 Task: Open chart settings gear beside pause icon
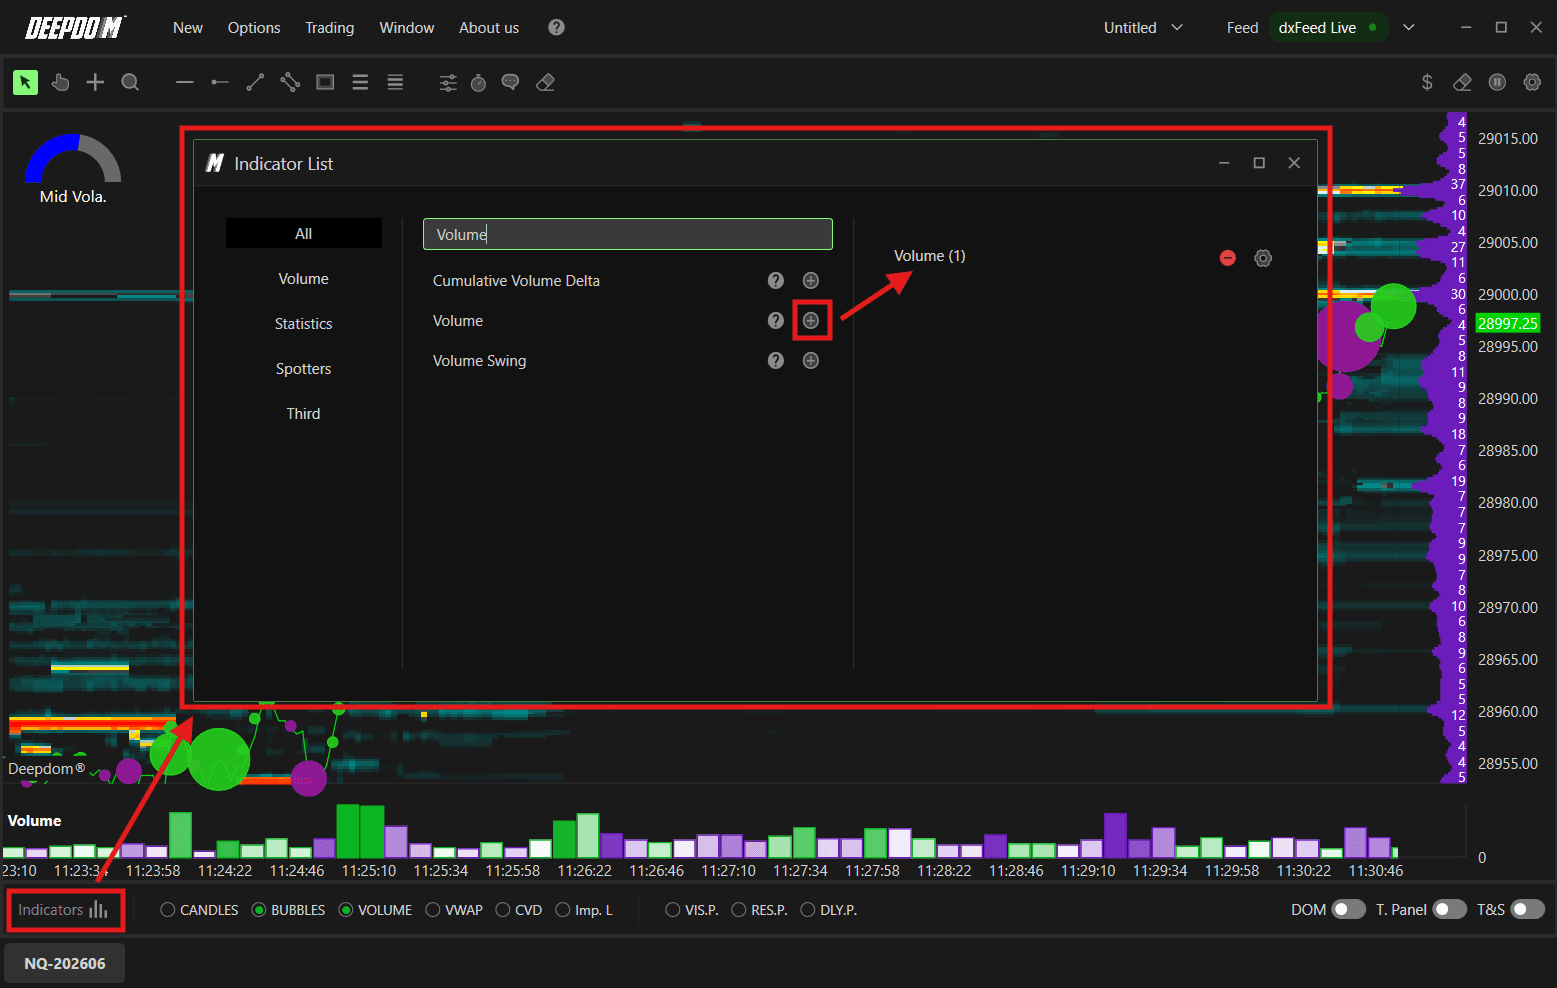(1532, 82)
